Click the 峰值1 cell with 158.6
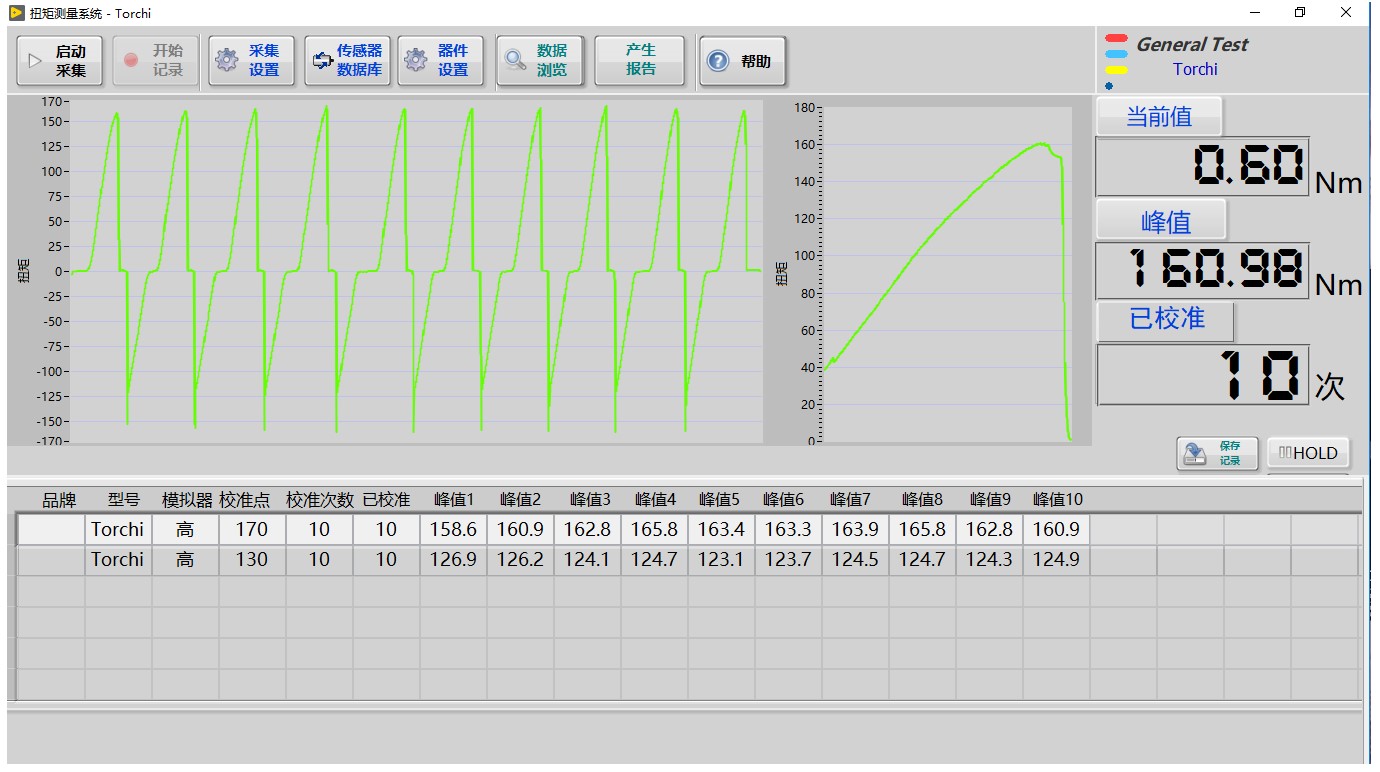 coord(453,530)
